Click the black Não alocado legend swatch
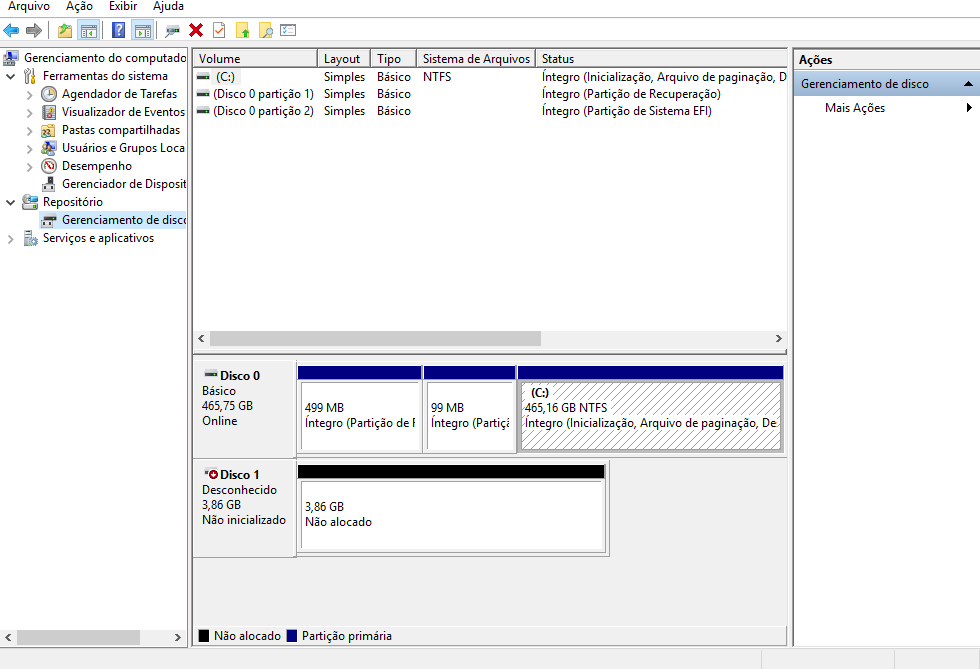Viewport: 980px width, 669px height. (204, 636)
